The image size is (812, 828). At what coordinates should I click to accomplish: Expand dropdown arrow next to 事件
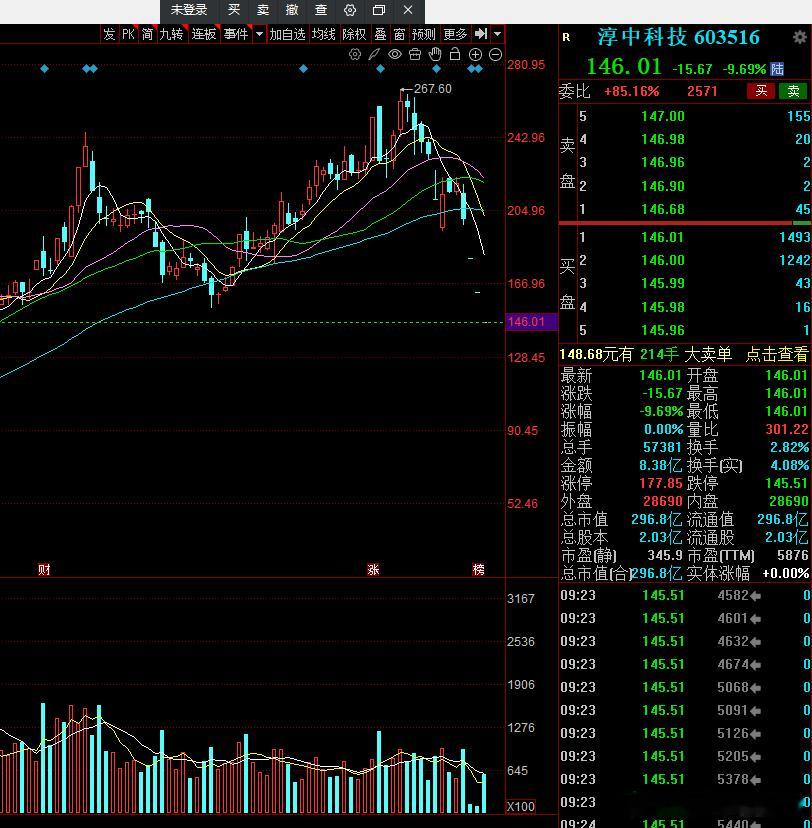coord(259,34)
